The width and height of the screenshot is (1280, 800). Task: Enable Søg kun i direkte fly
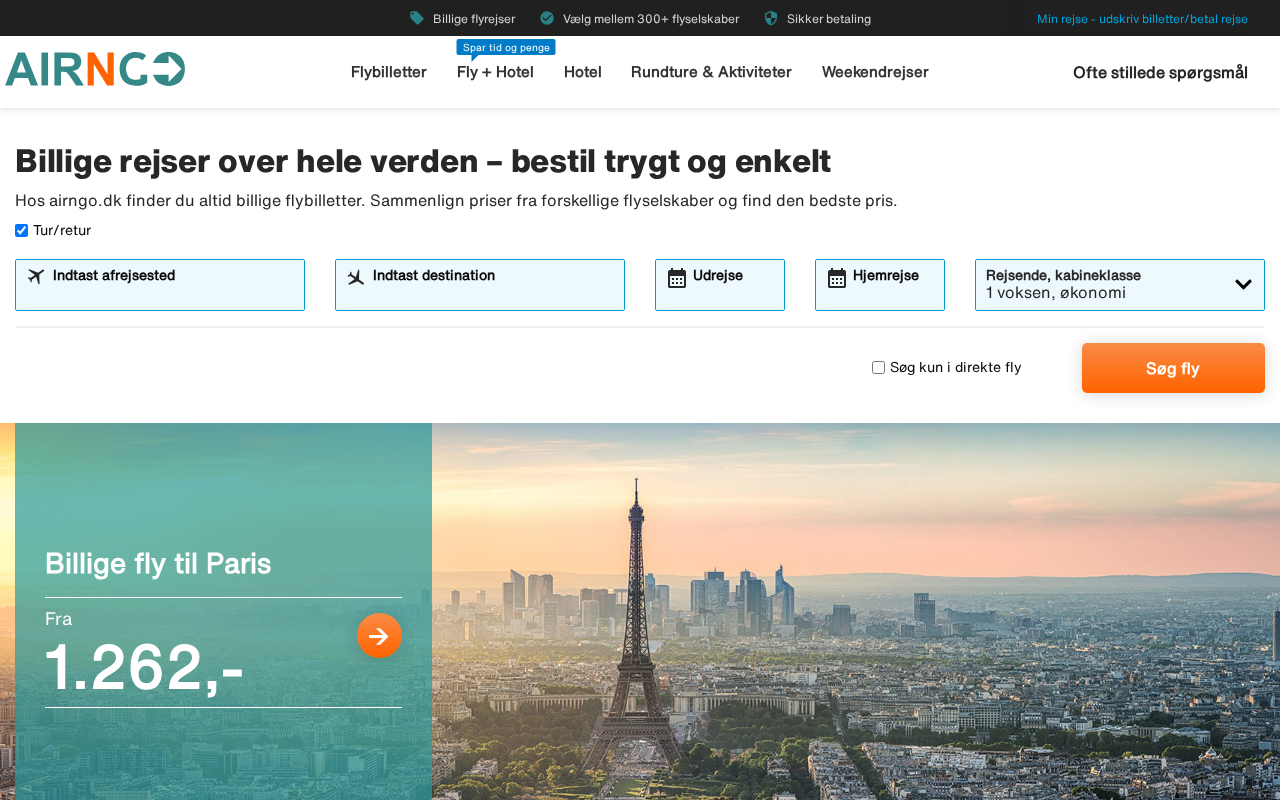879,368
